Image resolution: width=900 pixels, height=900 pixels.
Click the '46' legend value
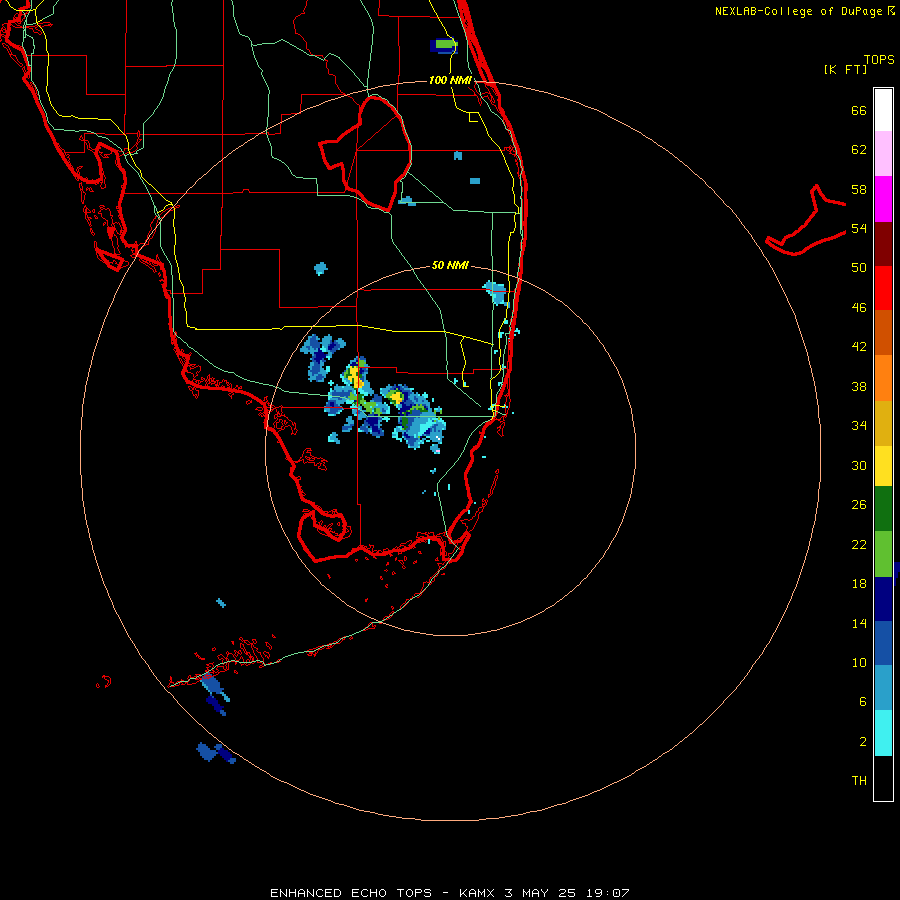(859, 308)
